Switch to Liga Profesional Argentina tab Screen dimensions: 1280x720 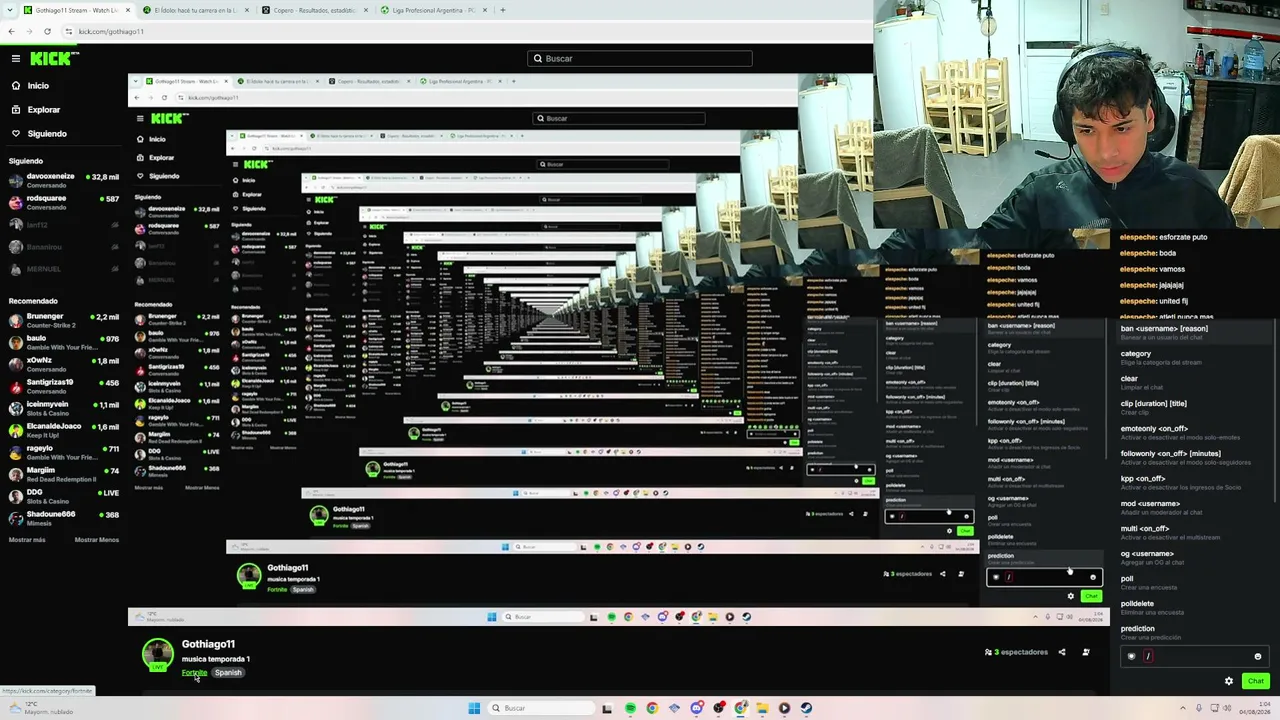click(434, 10)
